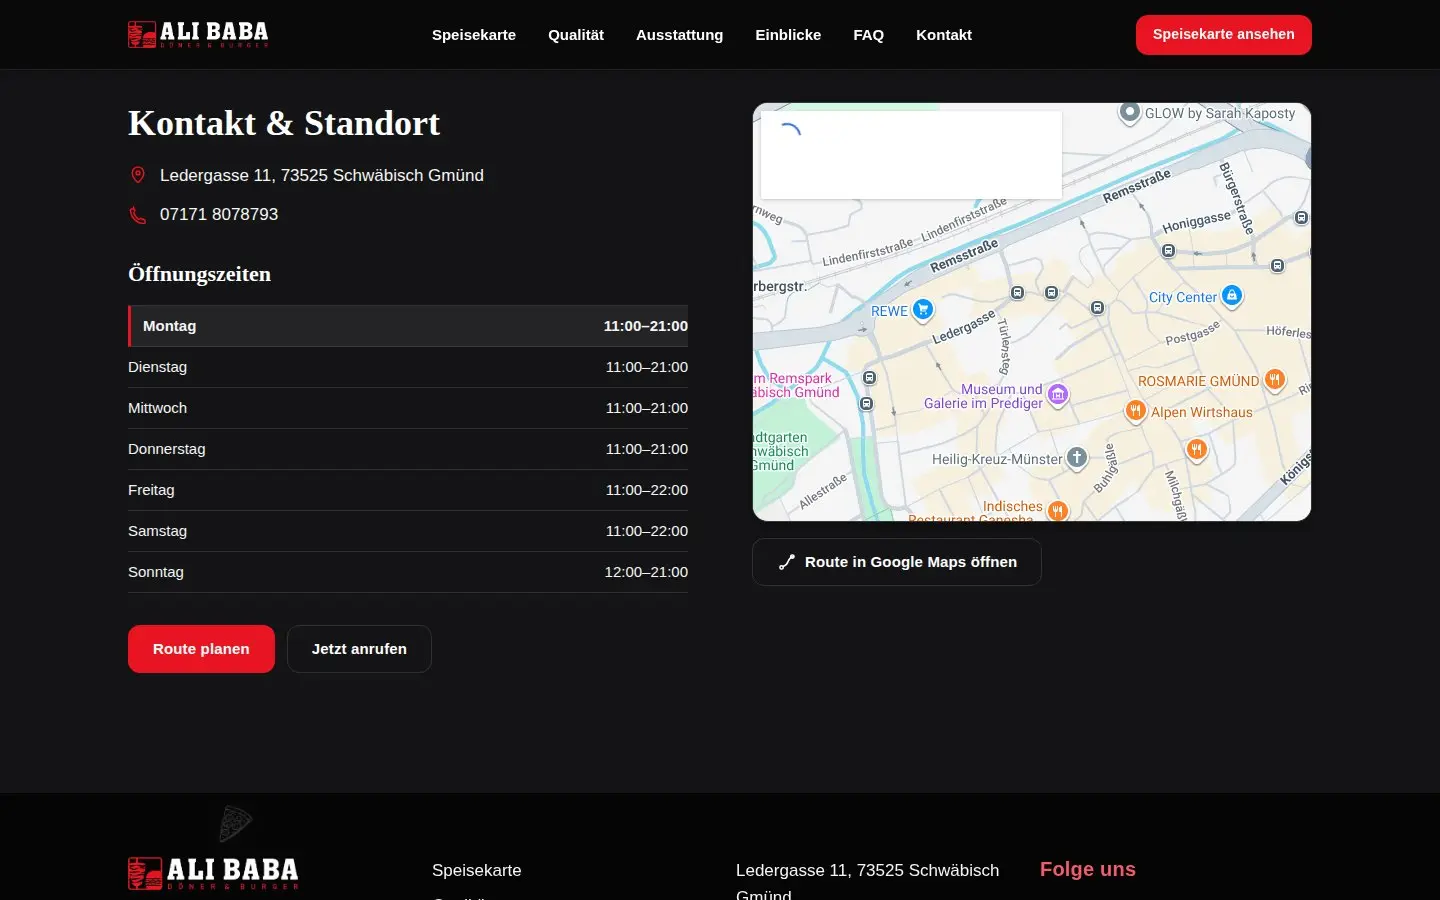Click the Jetzt anrufen button
The height and width of the screenshot is (900, 1440).
point(359,649)
